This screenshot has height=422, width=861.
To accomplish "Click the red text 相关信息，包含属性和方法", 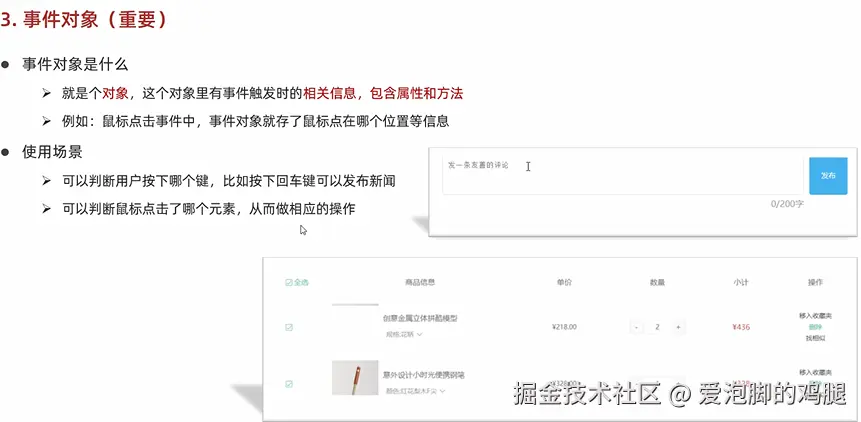I will tap(383, 94).
